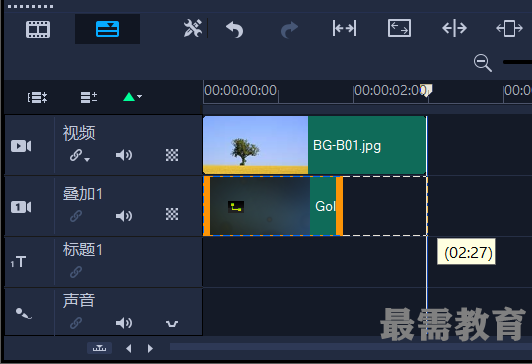
Task: Click the 视频 track label
Action: coord(79,133)
